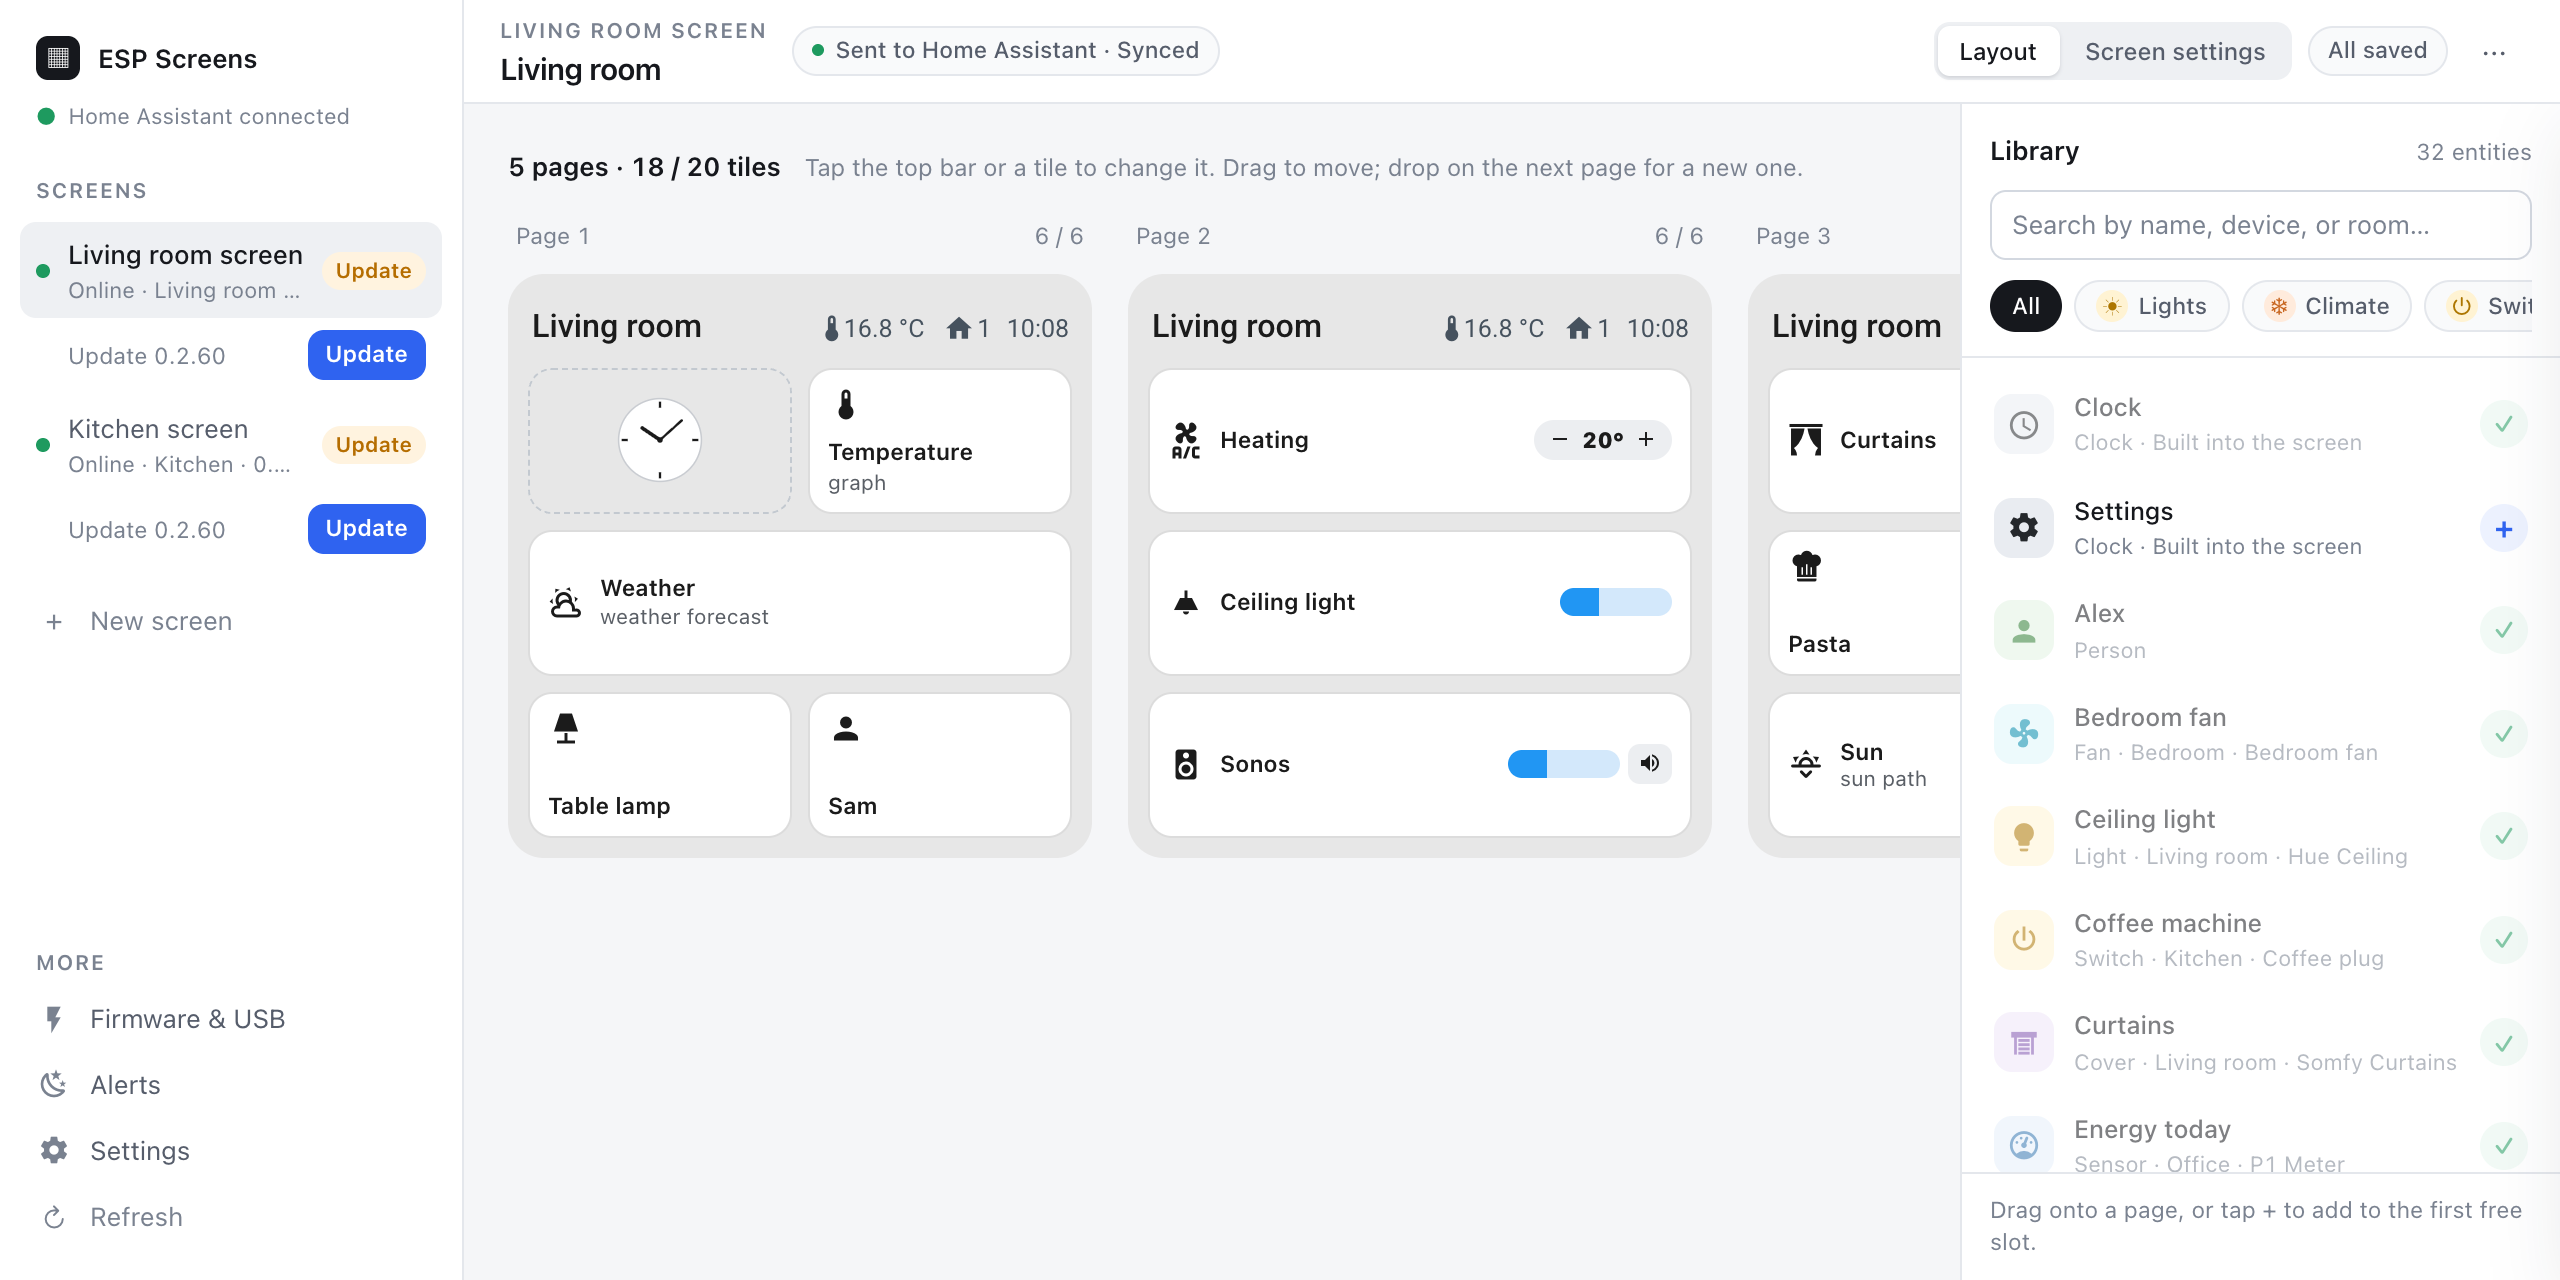Select the All filter chip

click(2026, 306)
